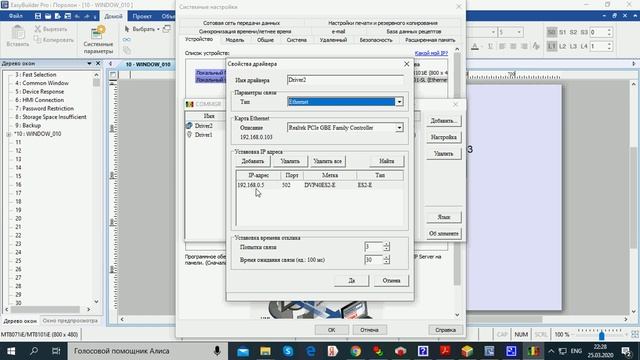Click the Настройка button in COMMGR window
The image size is (640, 360).
click(x=444, y=137)
